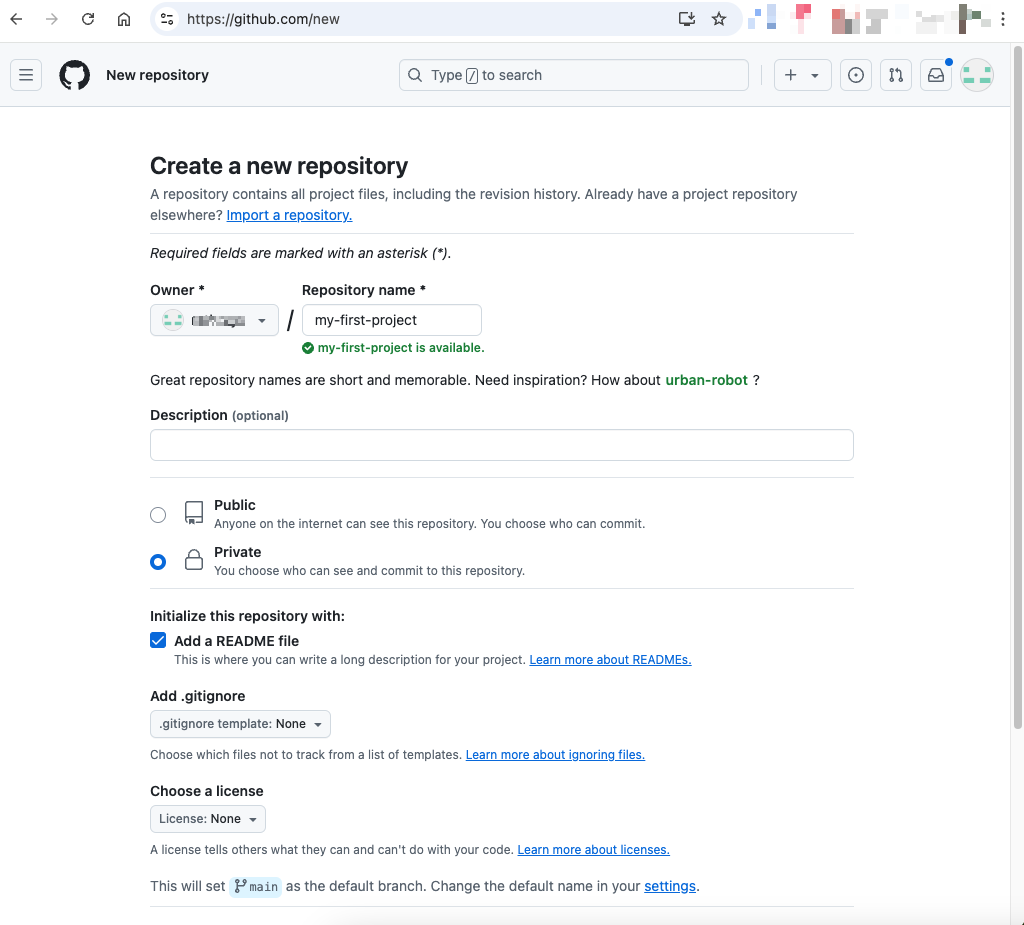
Task: View site information icon in address bar
Action: tap(167, 19)
